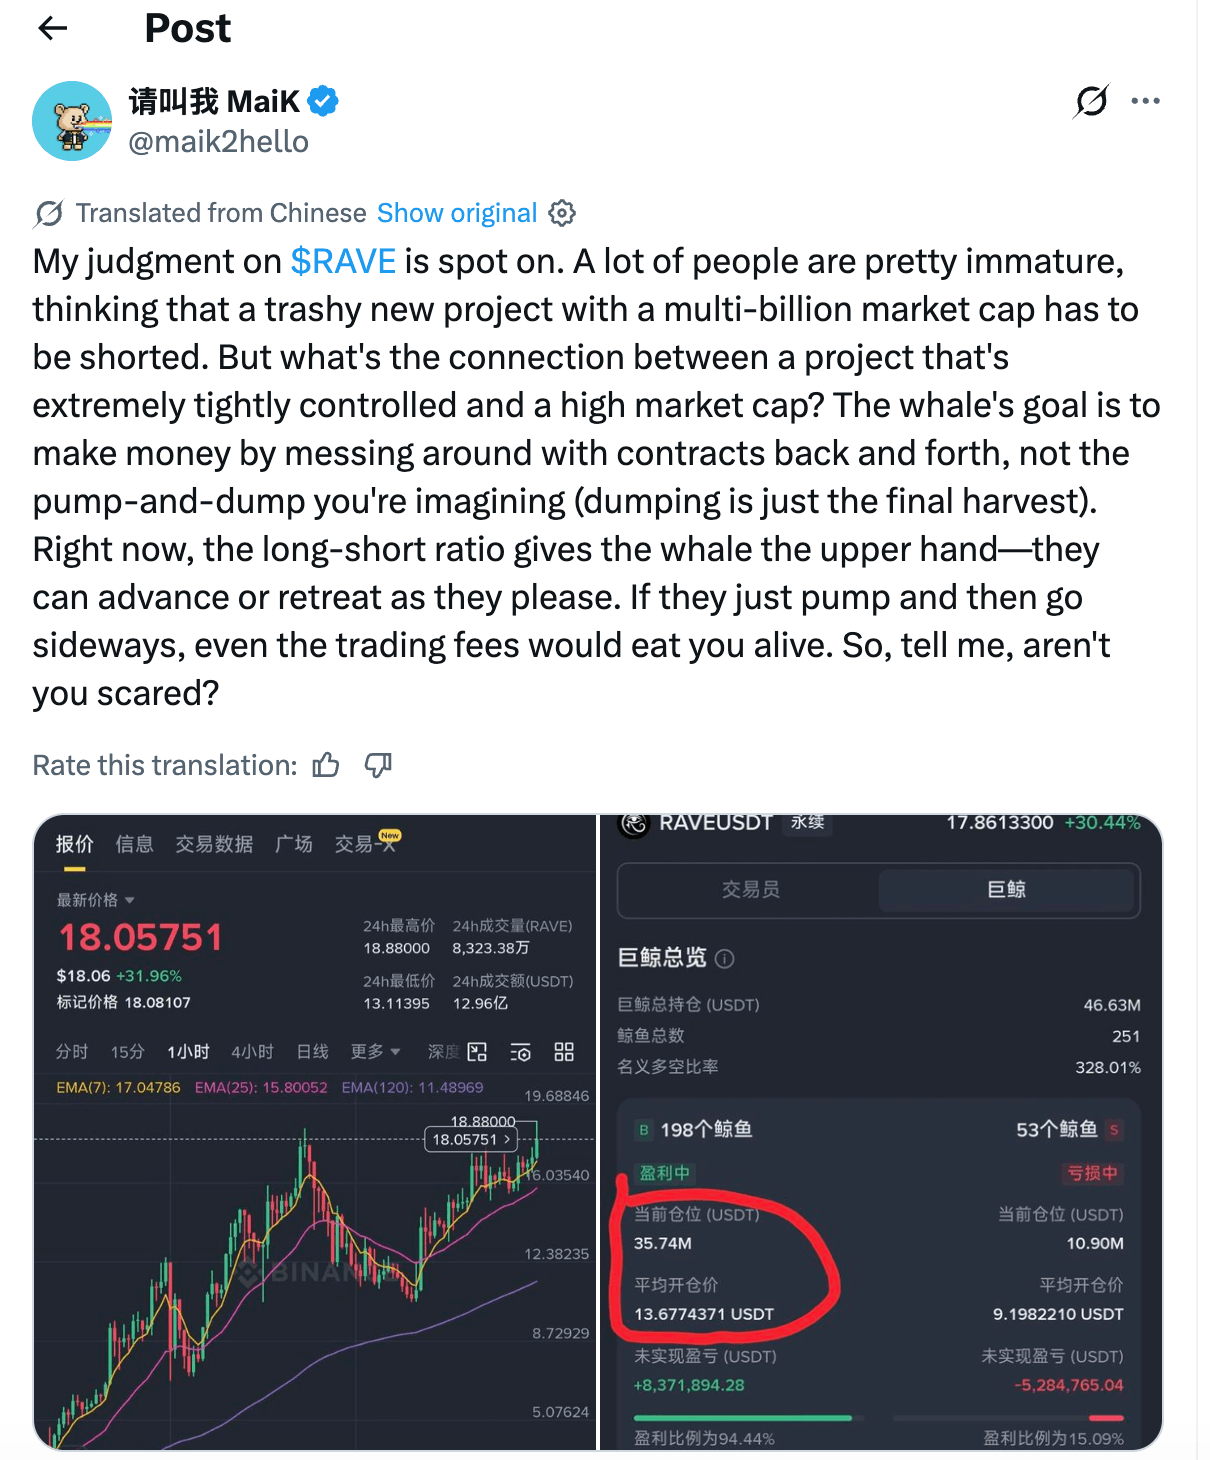Screen dimensions: 1210x1460
Task: Switch to the 交易数据 tab
Action: [x=213, y=843]
